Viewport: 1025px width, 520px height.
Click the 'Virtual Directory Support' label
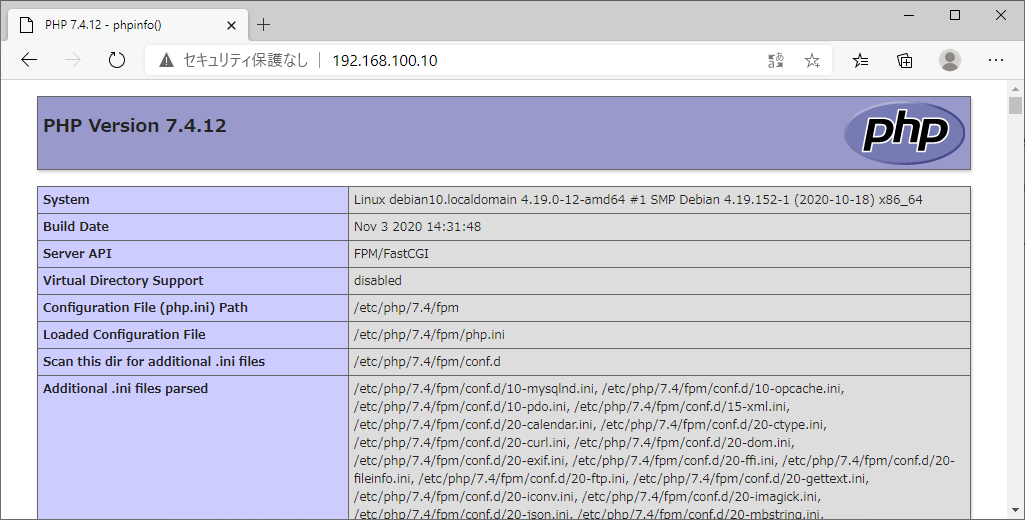tap(123, 281)
